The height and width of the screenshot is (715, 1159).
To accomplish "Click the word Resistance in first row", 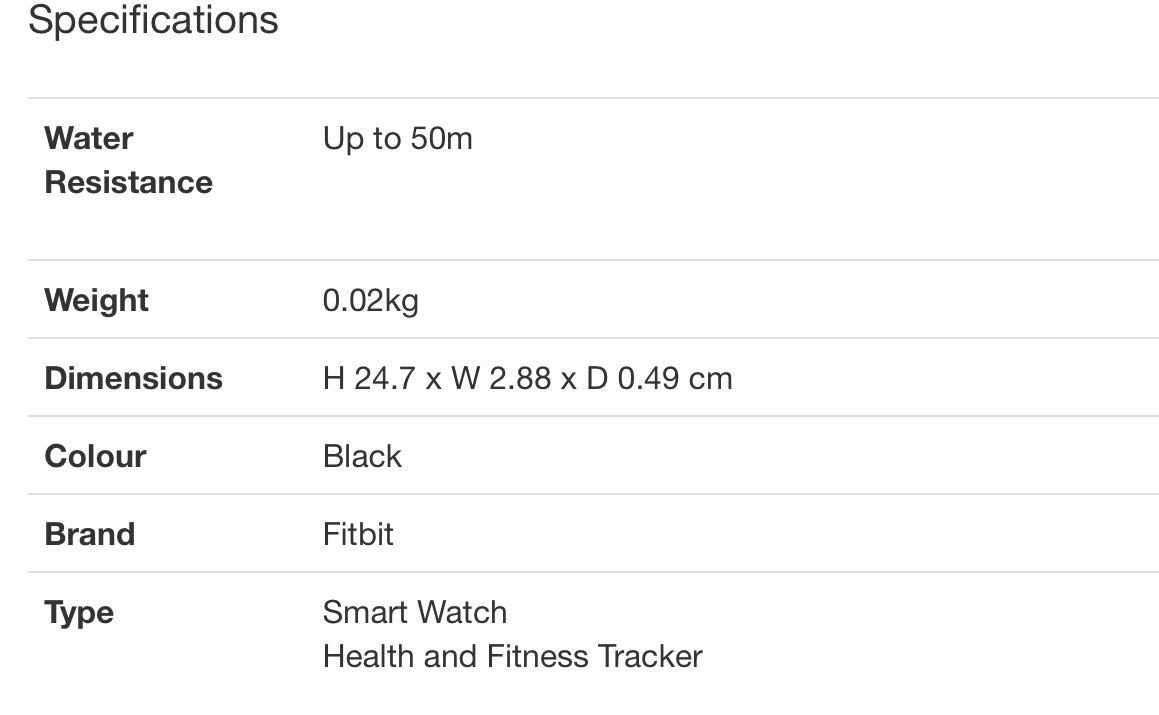I will tap(129, 183).
